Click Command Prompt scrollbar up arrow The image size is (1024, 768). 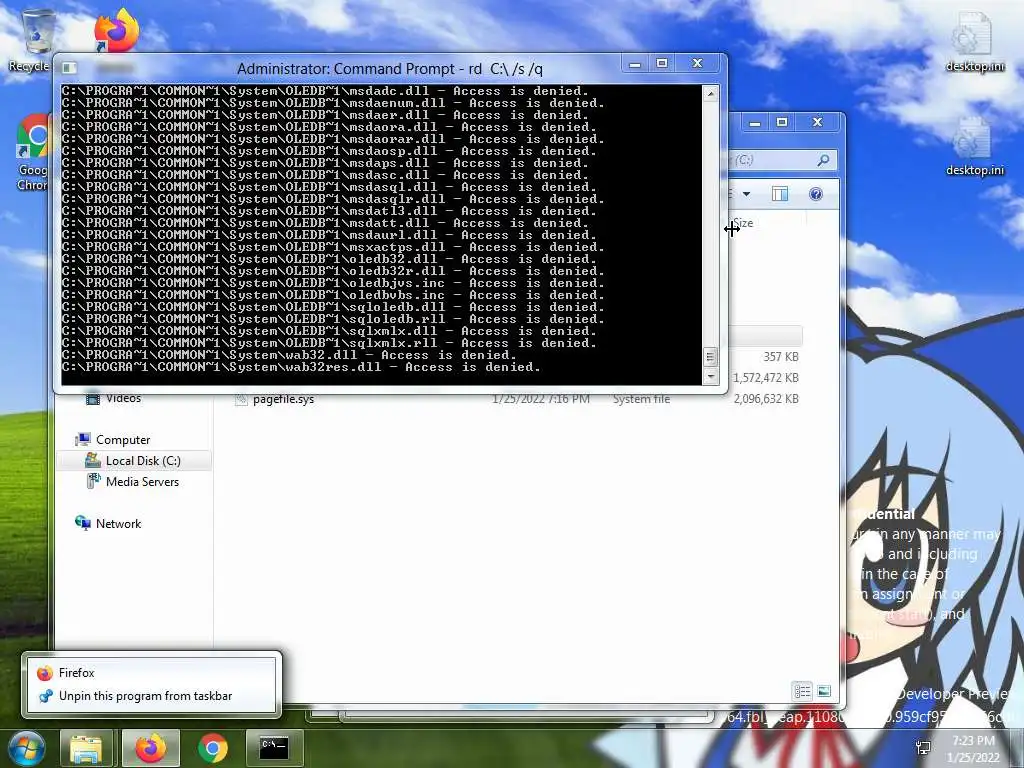[711, 94]
